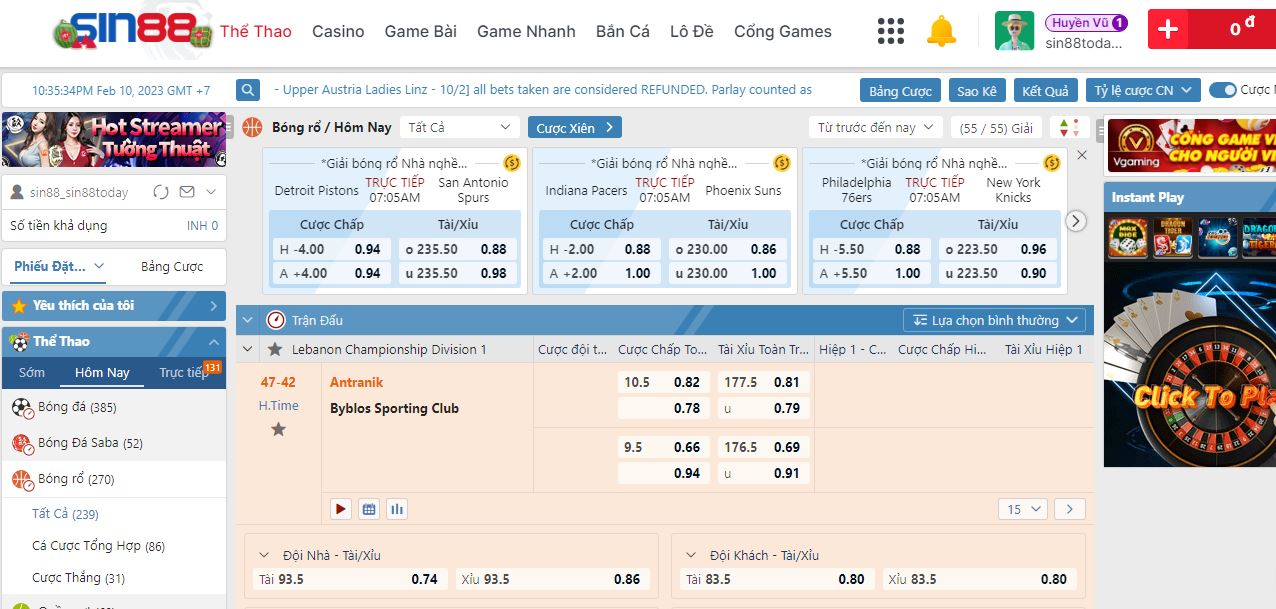Go to the next market page arrow
The height and width of the screenshot is (609, 1276).
click(1070, 509)
